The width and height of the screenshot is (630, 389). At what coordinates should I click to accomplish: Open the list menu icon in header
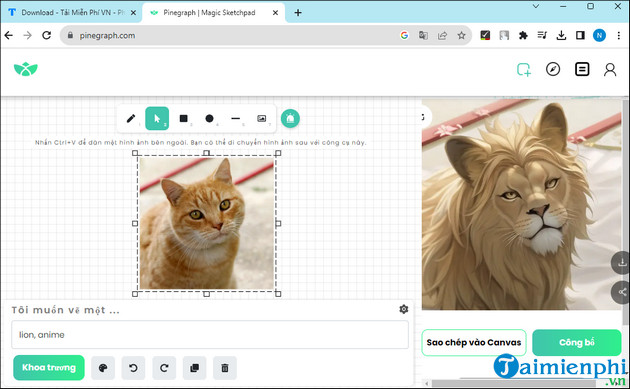[582, 69]
